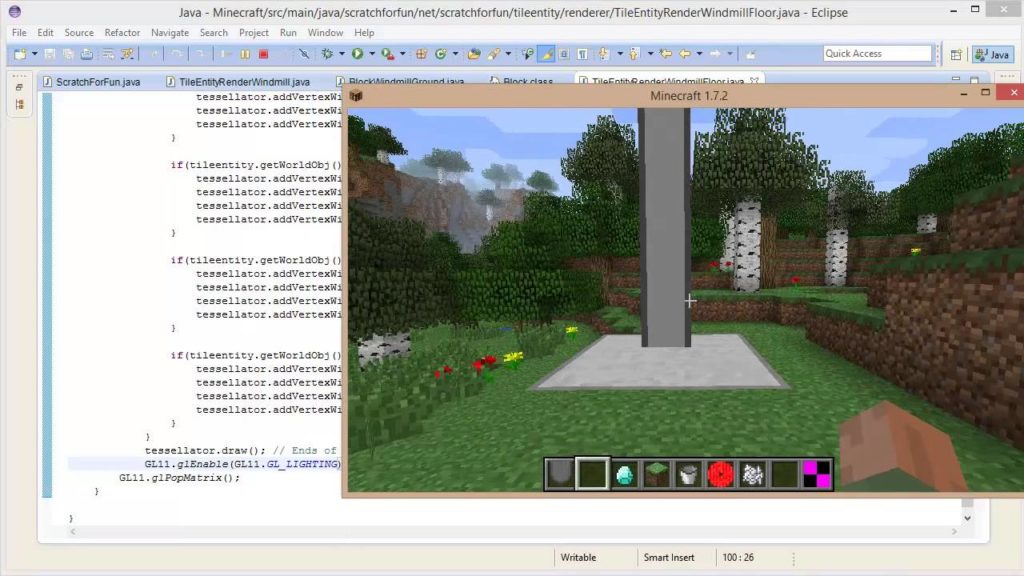Click the horizontal scrollbar in editor
1024x576 pixels.
(x=513, y=532)
